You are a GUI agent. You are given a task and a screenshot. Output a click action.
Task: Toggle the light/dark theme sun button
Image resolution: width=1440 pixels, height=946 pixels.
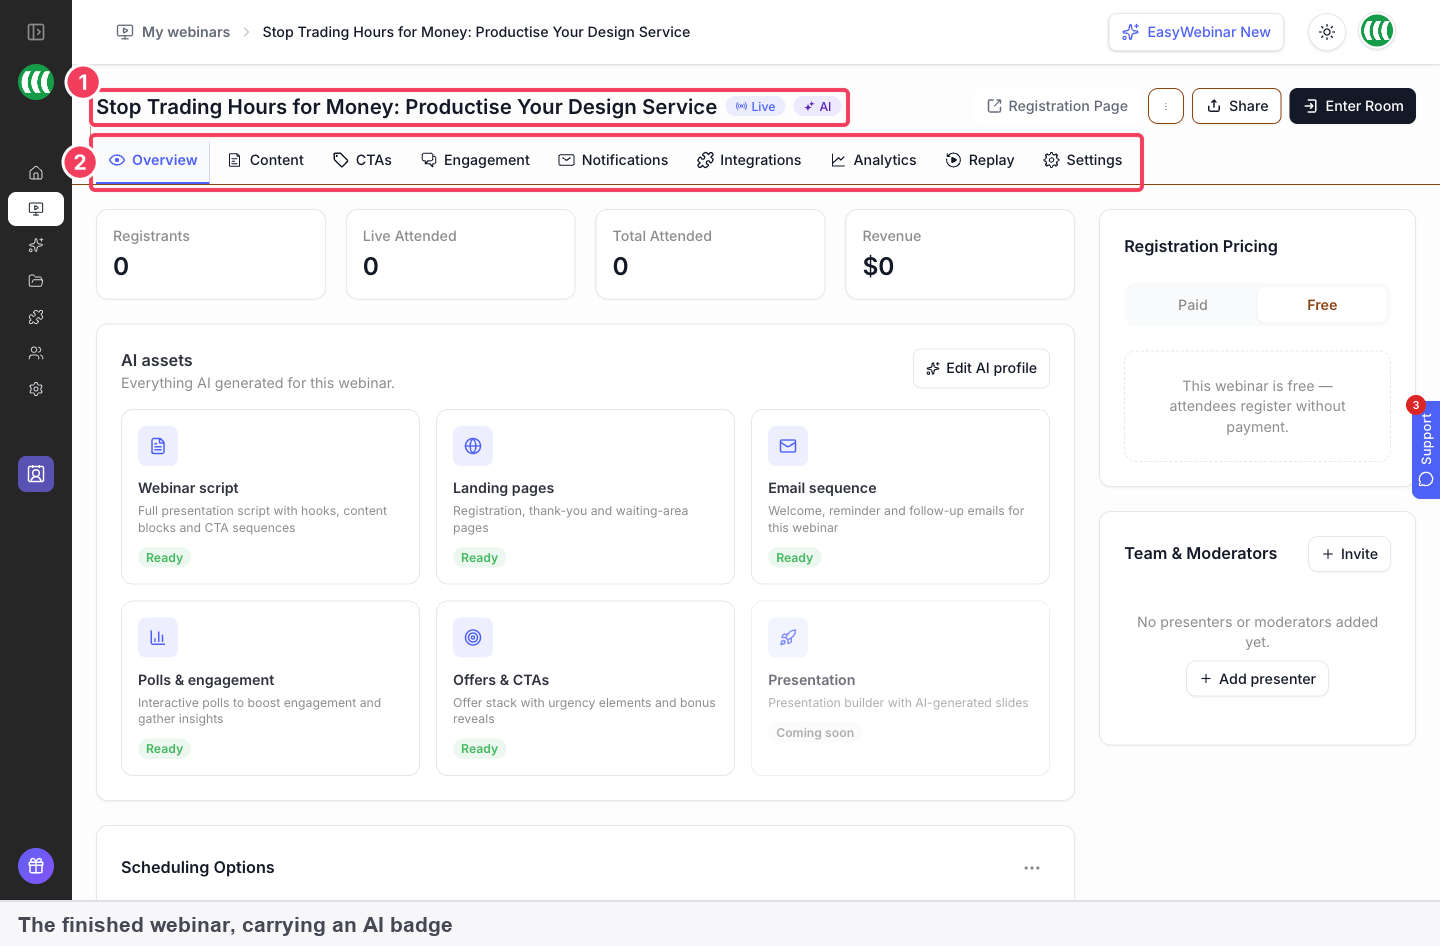(1327, 32)
